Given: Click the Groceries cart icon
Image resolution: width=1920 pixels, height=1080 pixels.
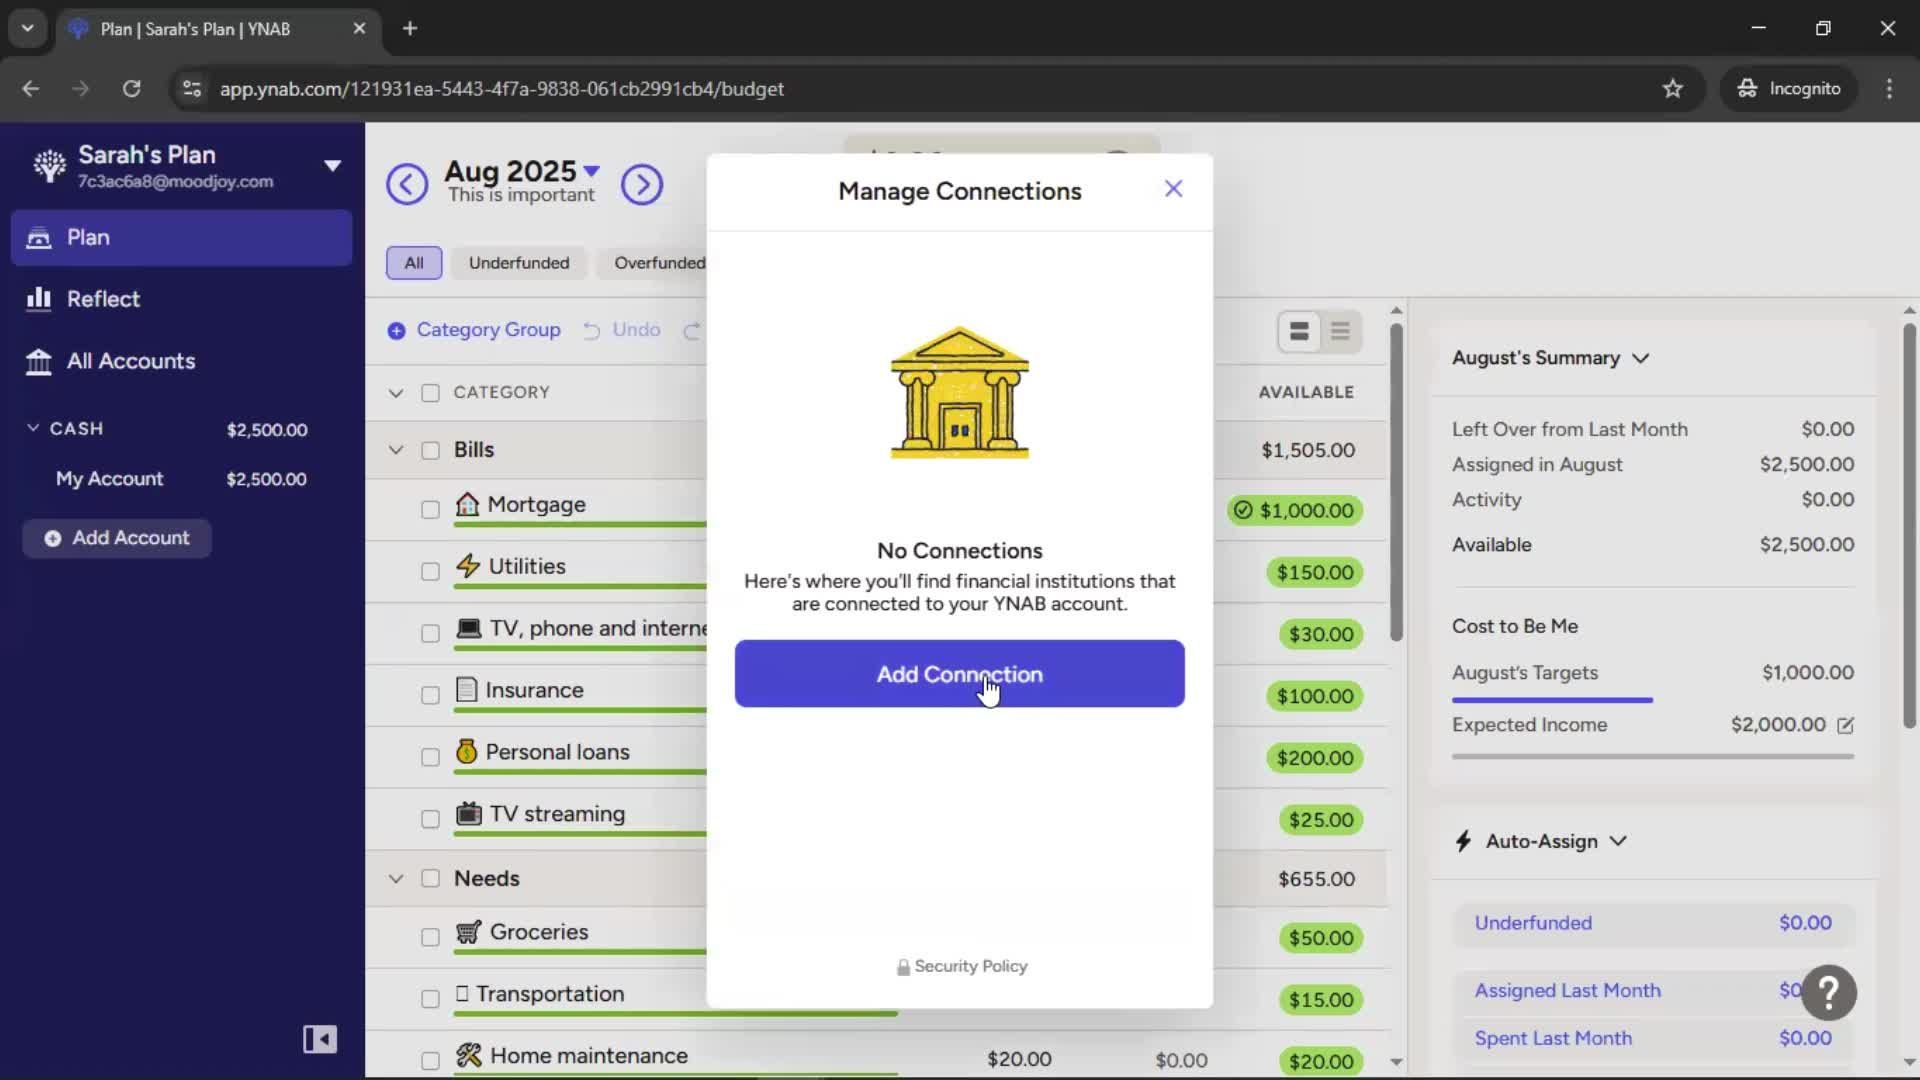Looking at the screenshot, I should coord(468,932).
